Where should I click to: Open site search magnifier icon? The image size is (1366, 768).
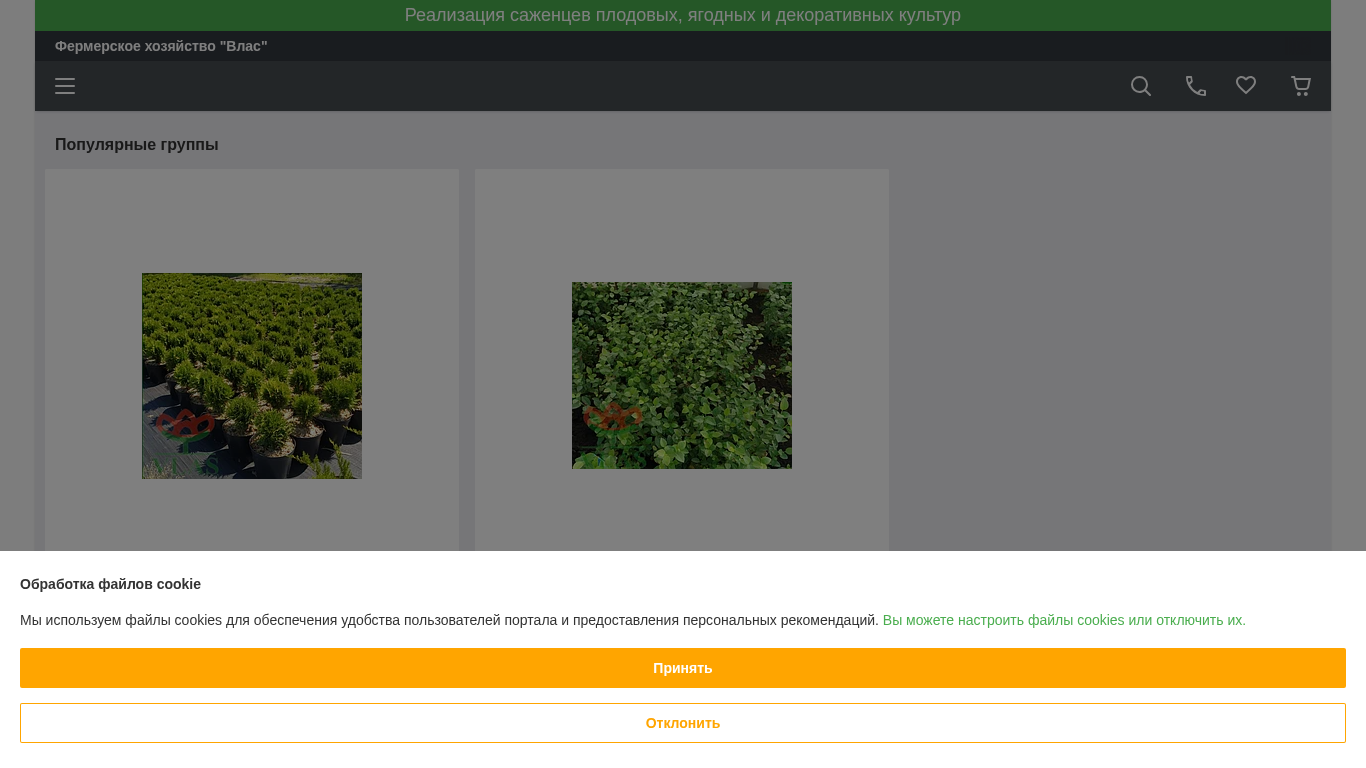pyautogui.click(x=1141, y=86)
